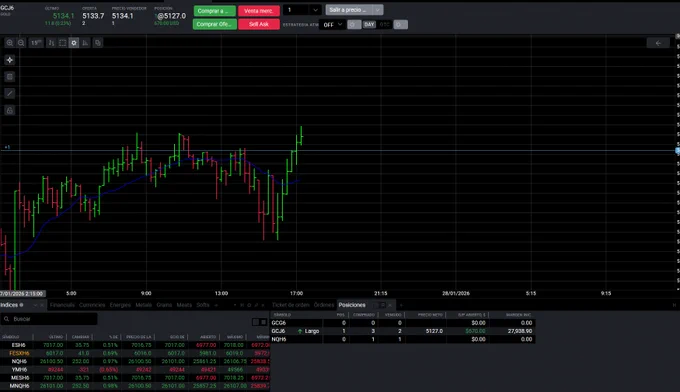
Task: Click the price marker on chart right axis
Action: [677, 150]
